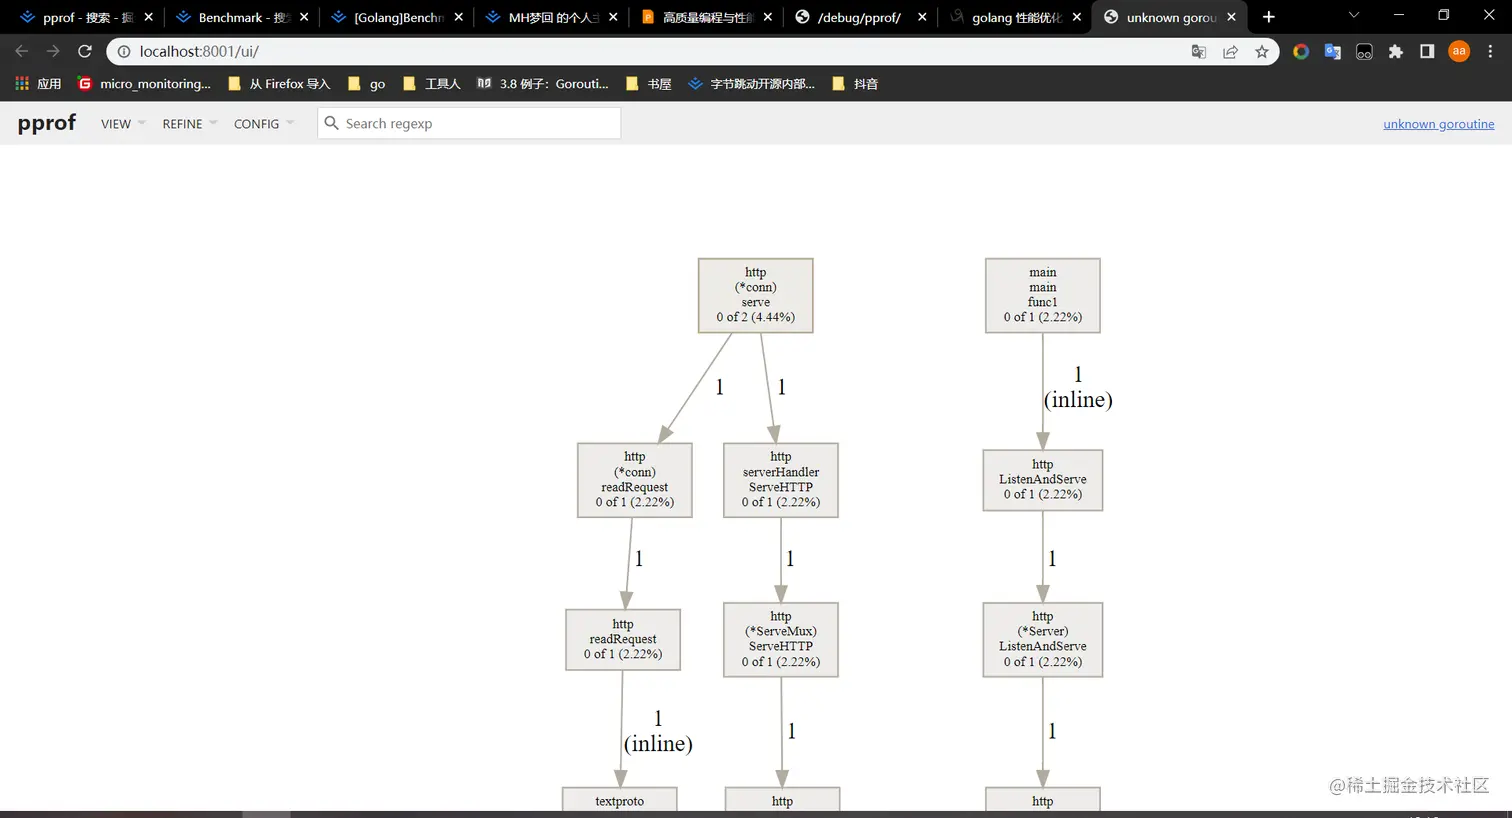This screenshot has width=1512, height=818.
Task: Close the 'pprof - 搜索' tab
Action: pos(149,17)
